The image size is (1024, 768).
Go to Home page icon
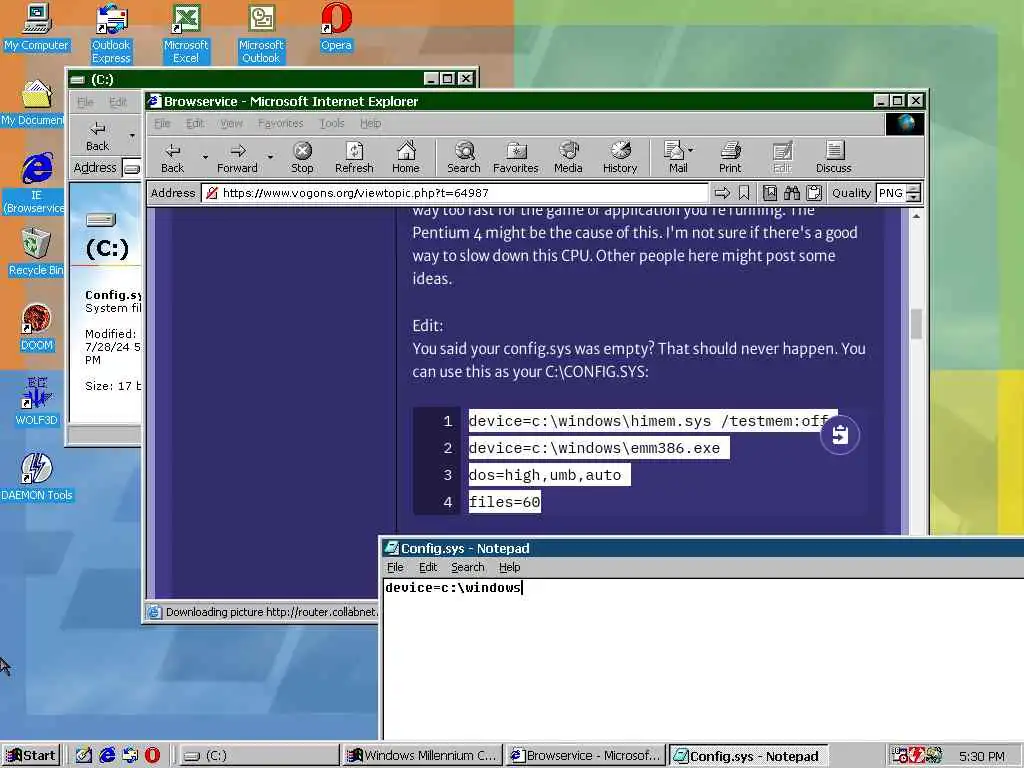(x=406, y=157)
